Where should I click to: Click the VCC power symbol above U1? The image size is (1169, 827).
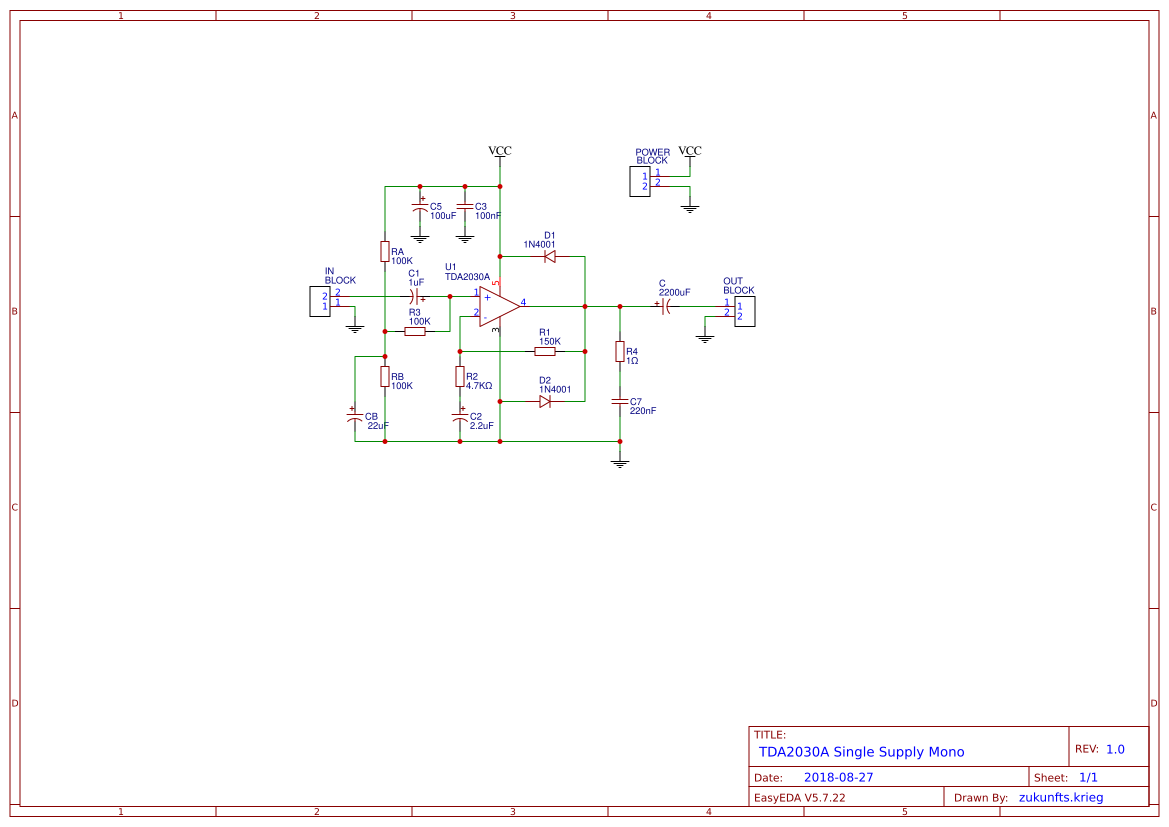click(498, 152)
